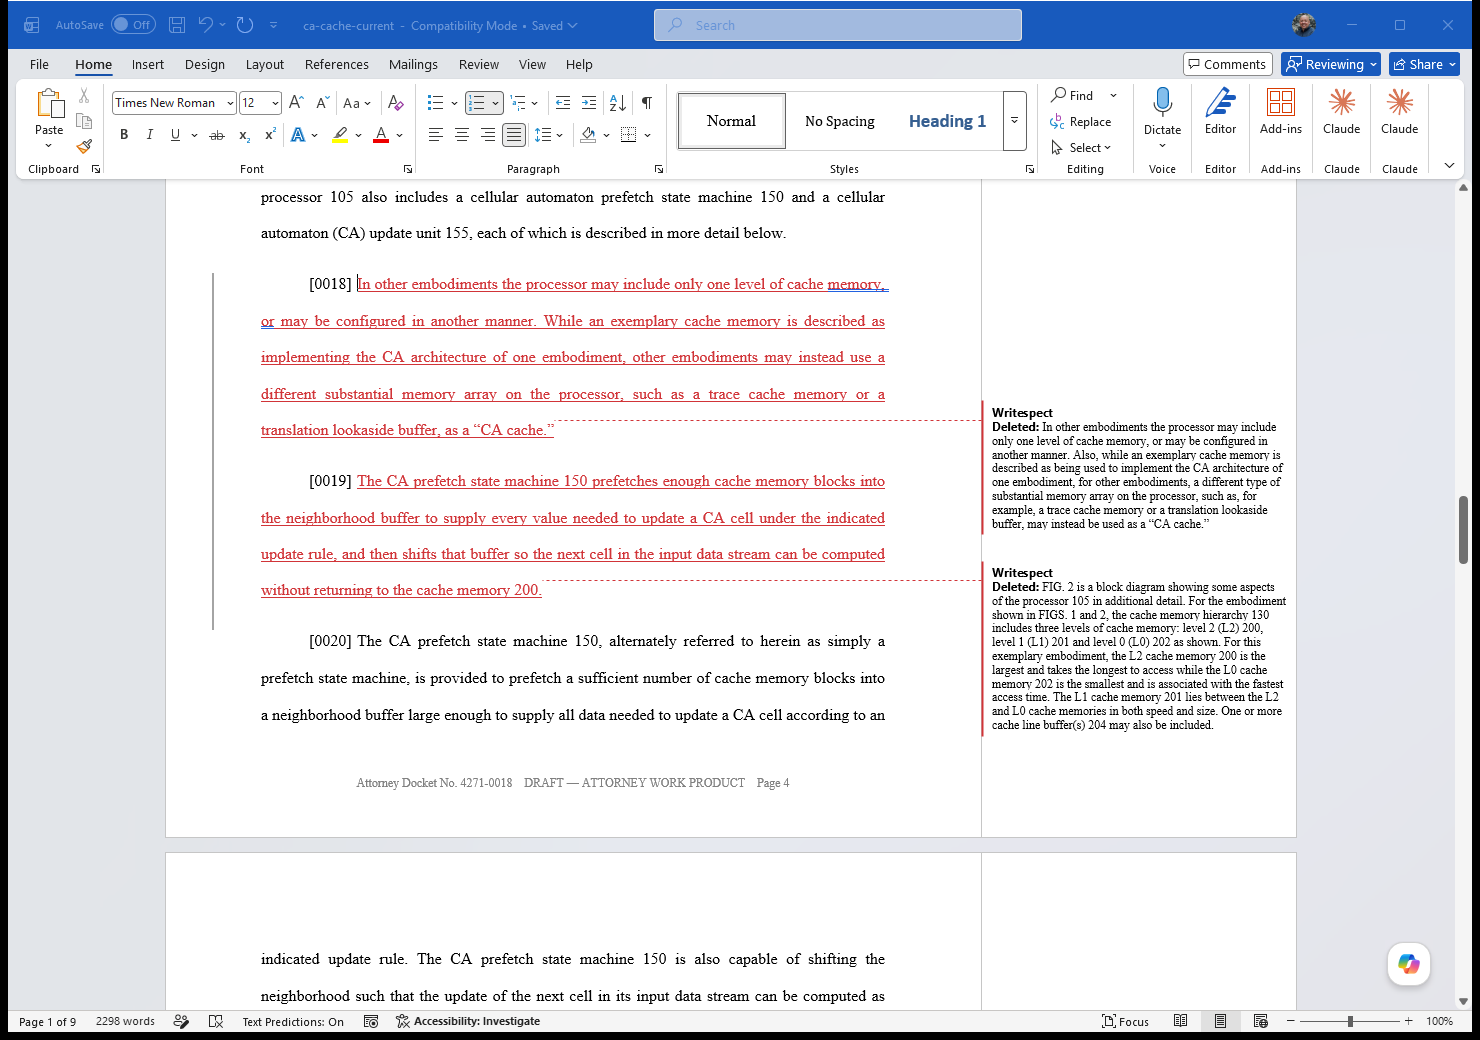This screenshot has height=1040, width=1480.
Task: Shrink font size with smaller A icon
Action: pos(322,103)
